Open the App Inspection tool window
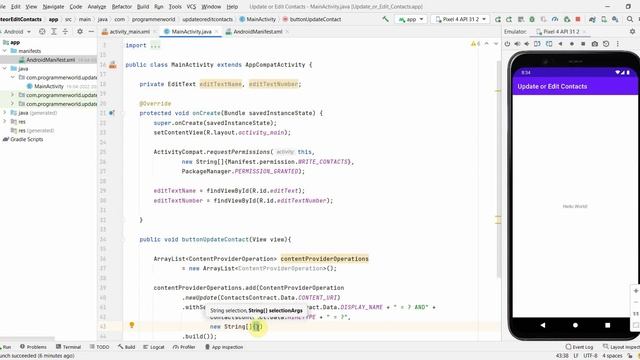The width and height of the screenshot is (640, 360). coord(224,347)
